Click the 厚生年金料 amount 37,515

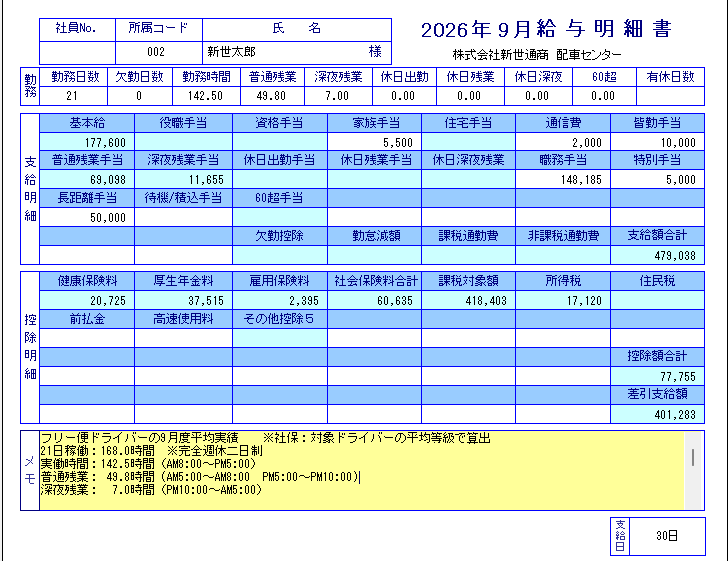coord(183,300)
